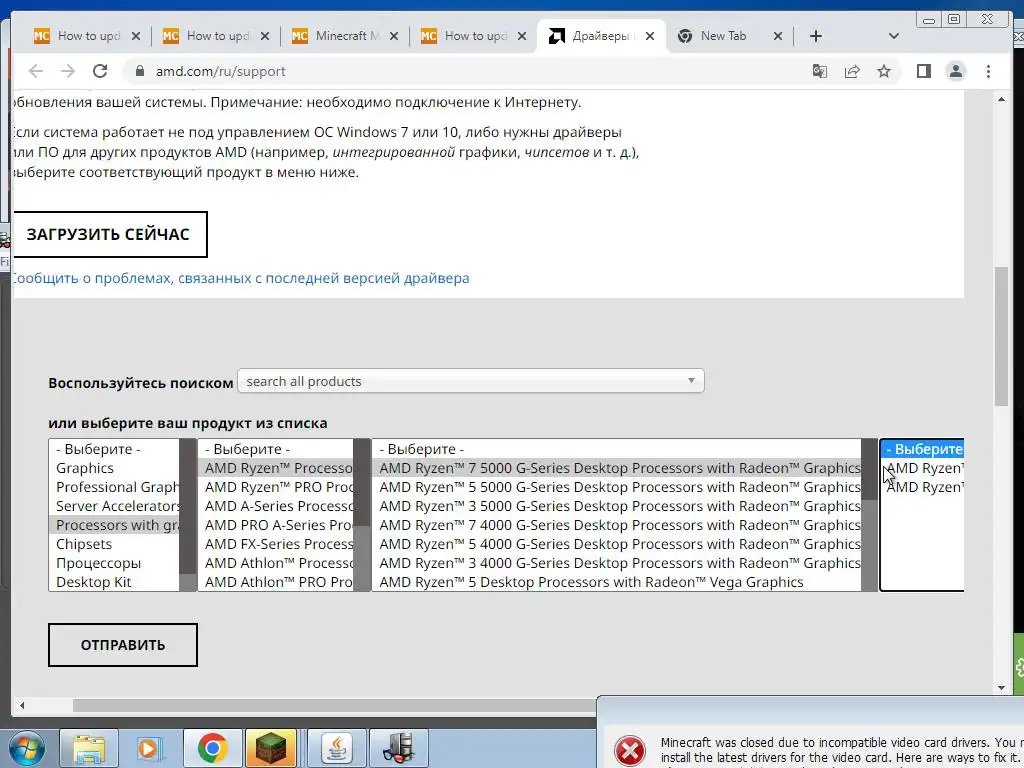1024x768 pixels.
Task: Close the Драйверы AMD tab
Action: pyautogui.click(x=650, y=36)
